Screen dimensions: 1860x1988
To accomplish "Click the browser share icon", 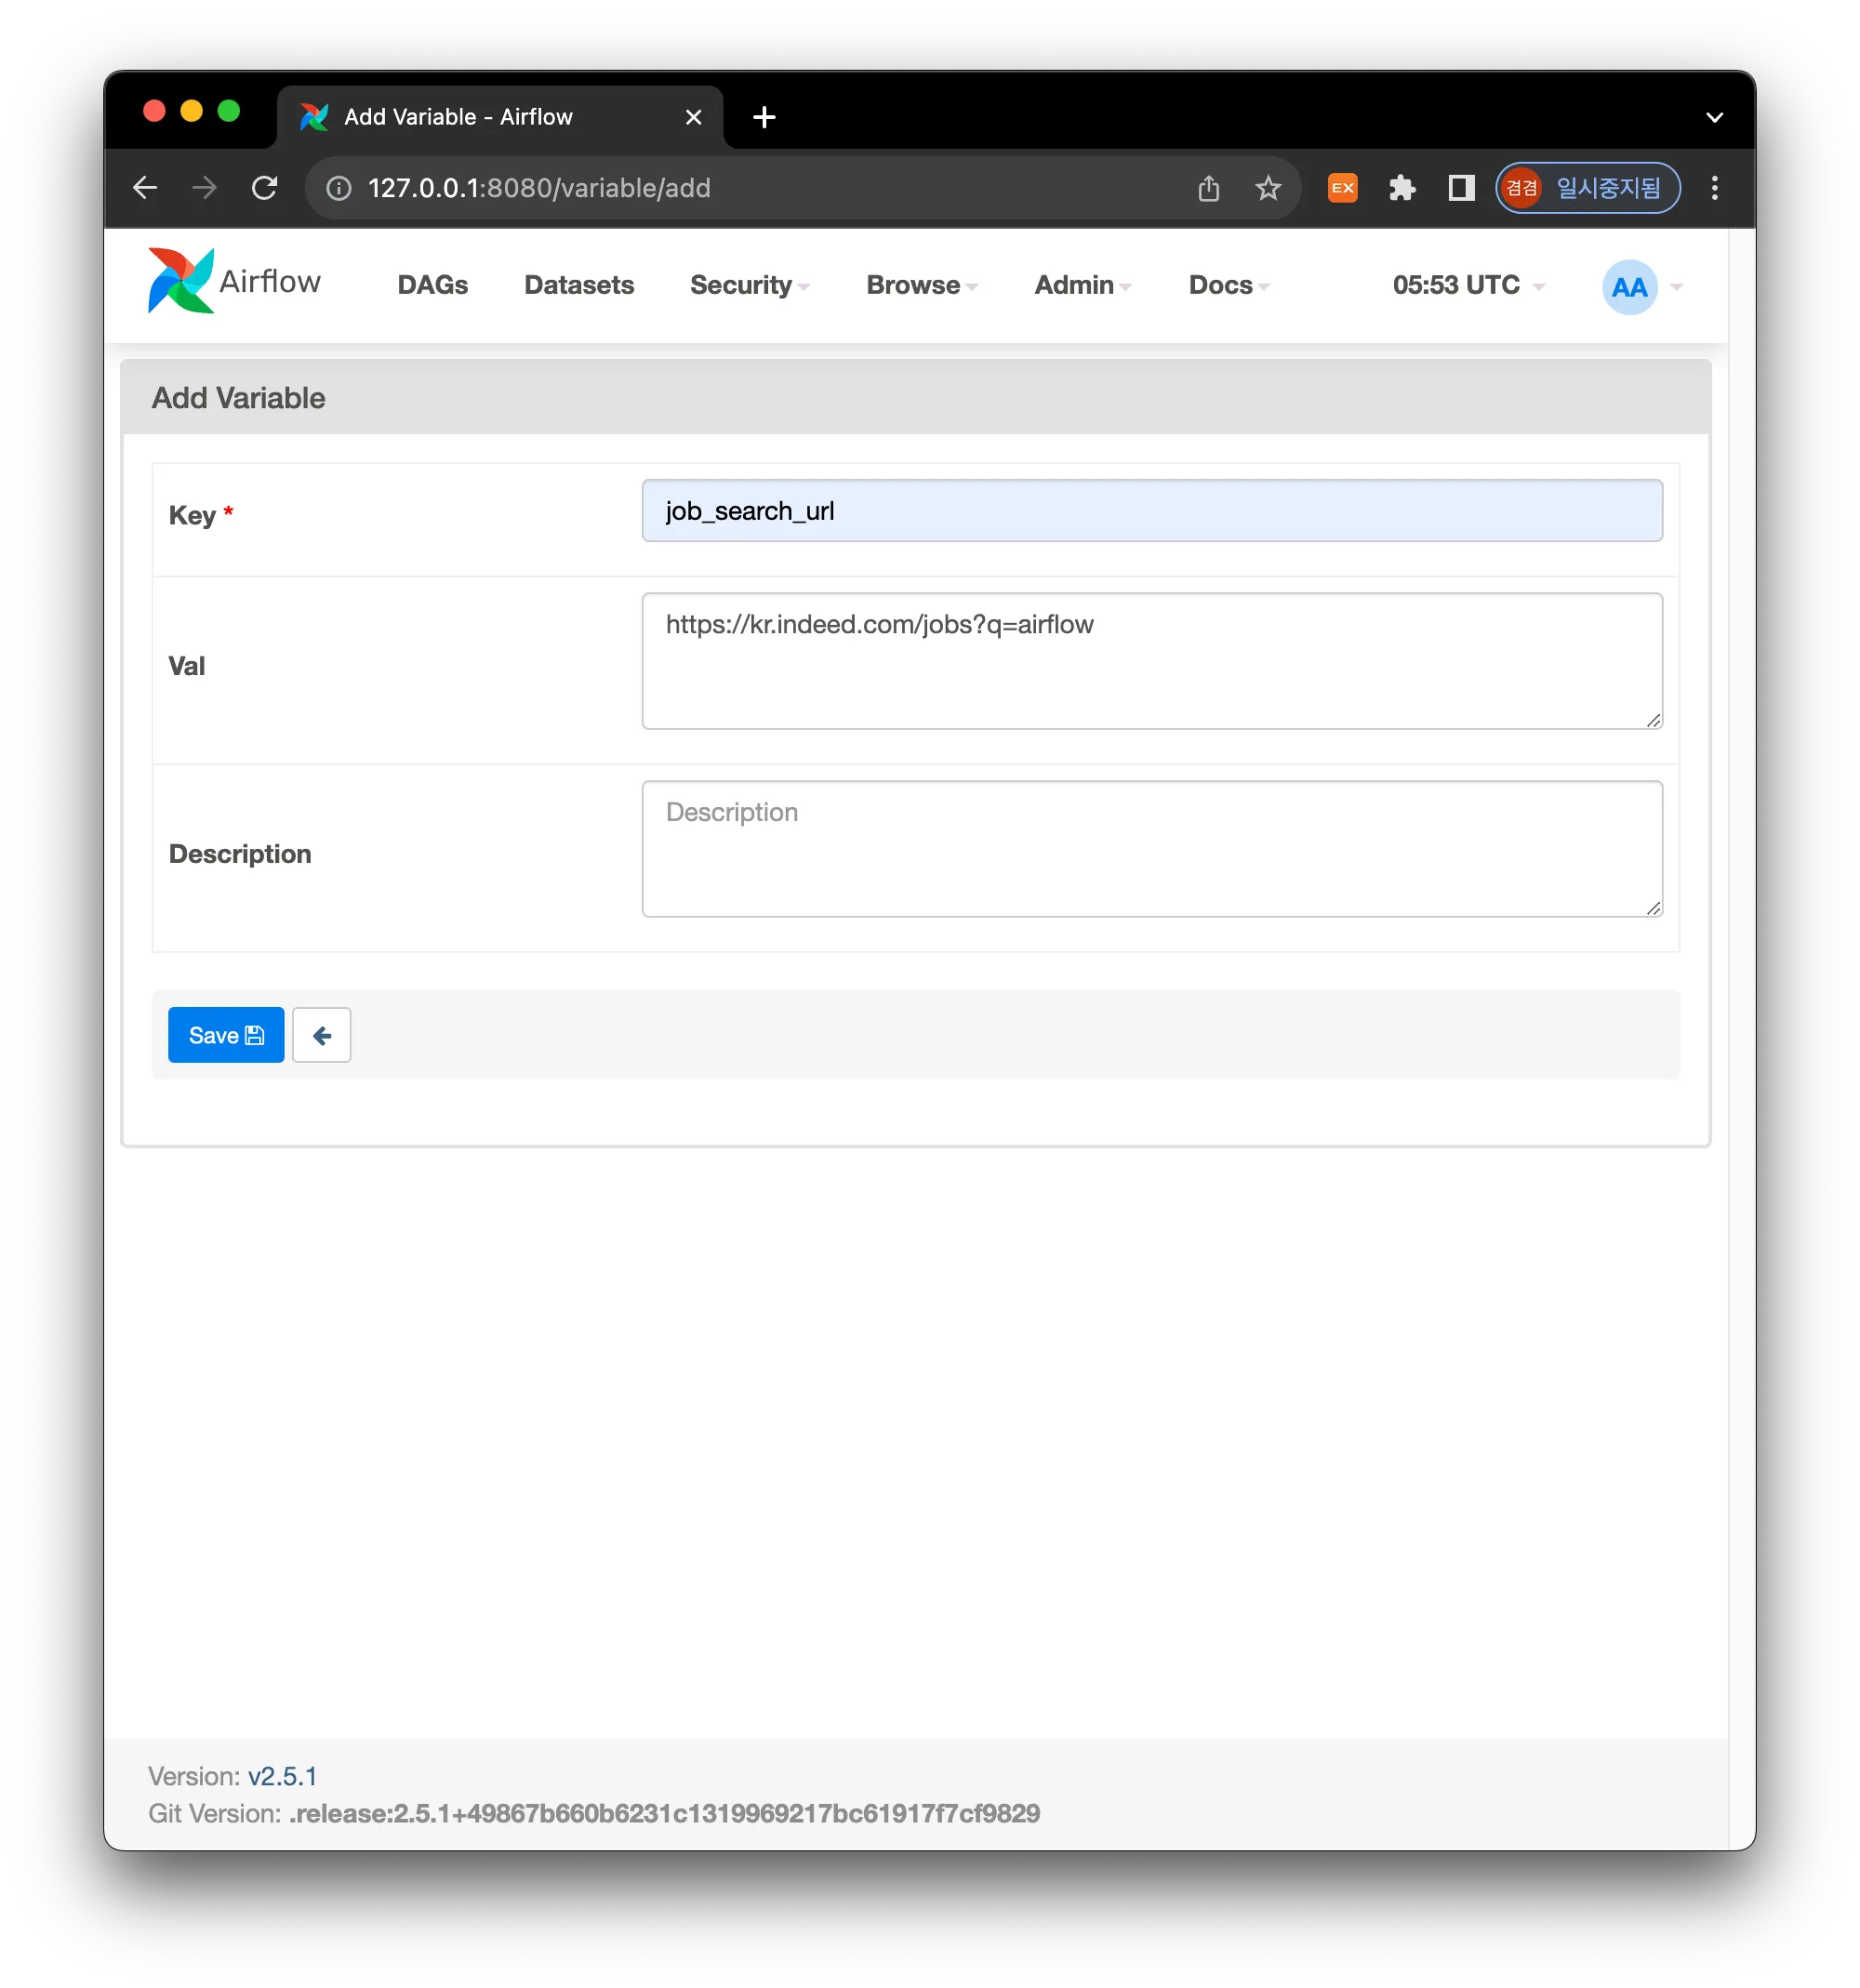I will click(1208, 188).
